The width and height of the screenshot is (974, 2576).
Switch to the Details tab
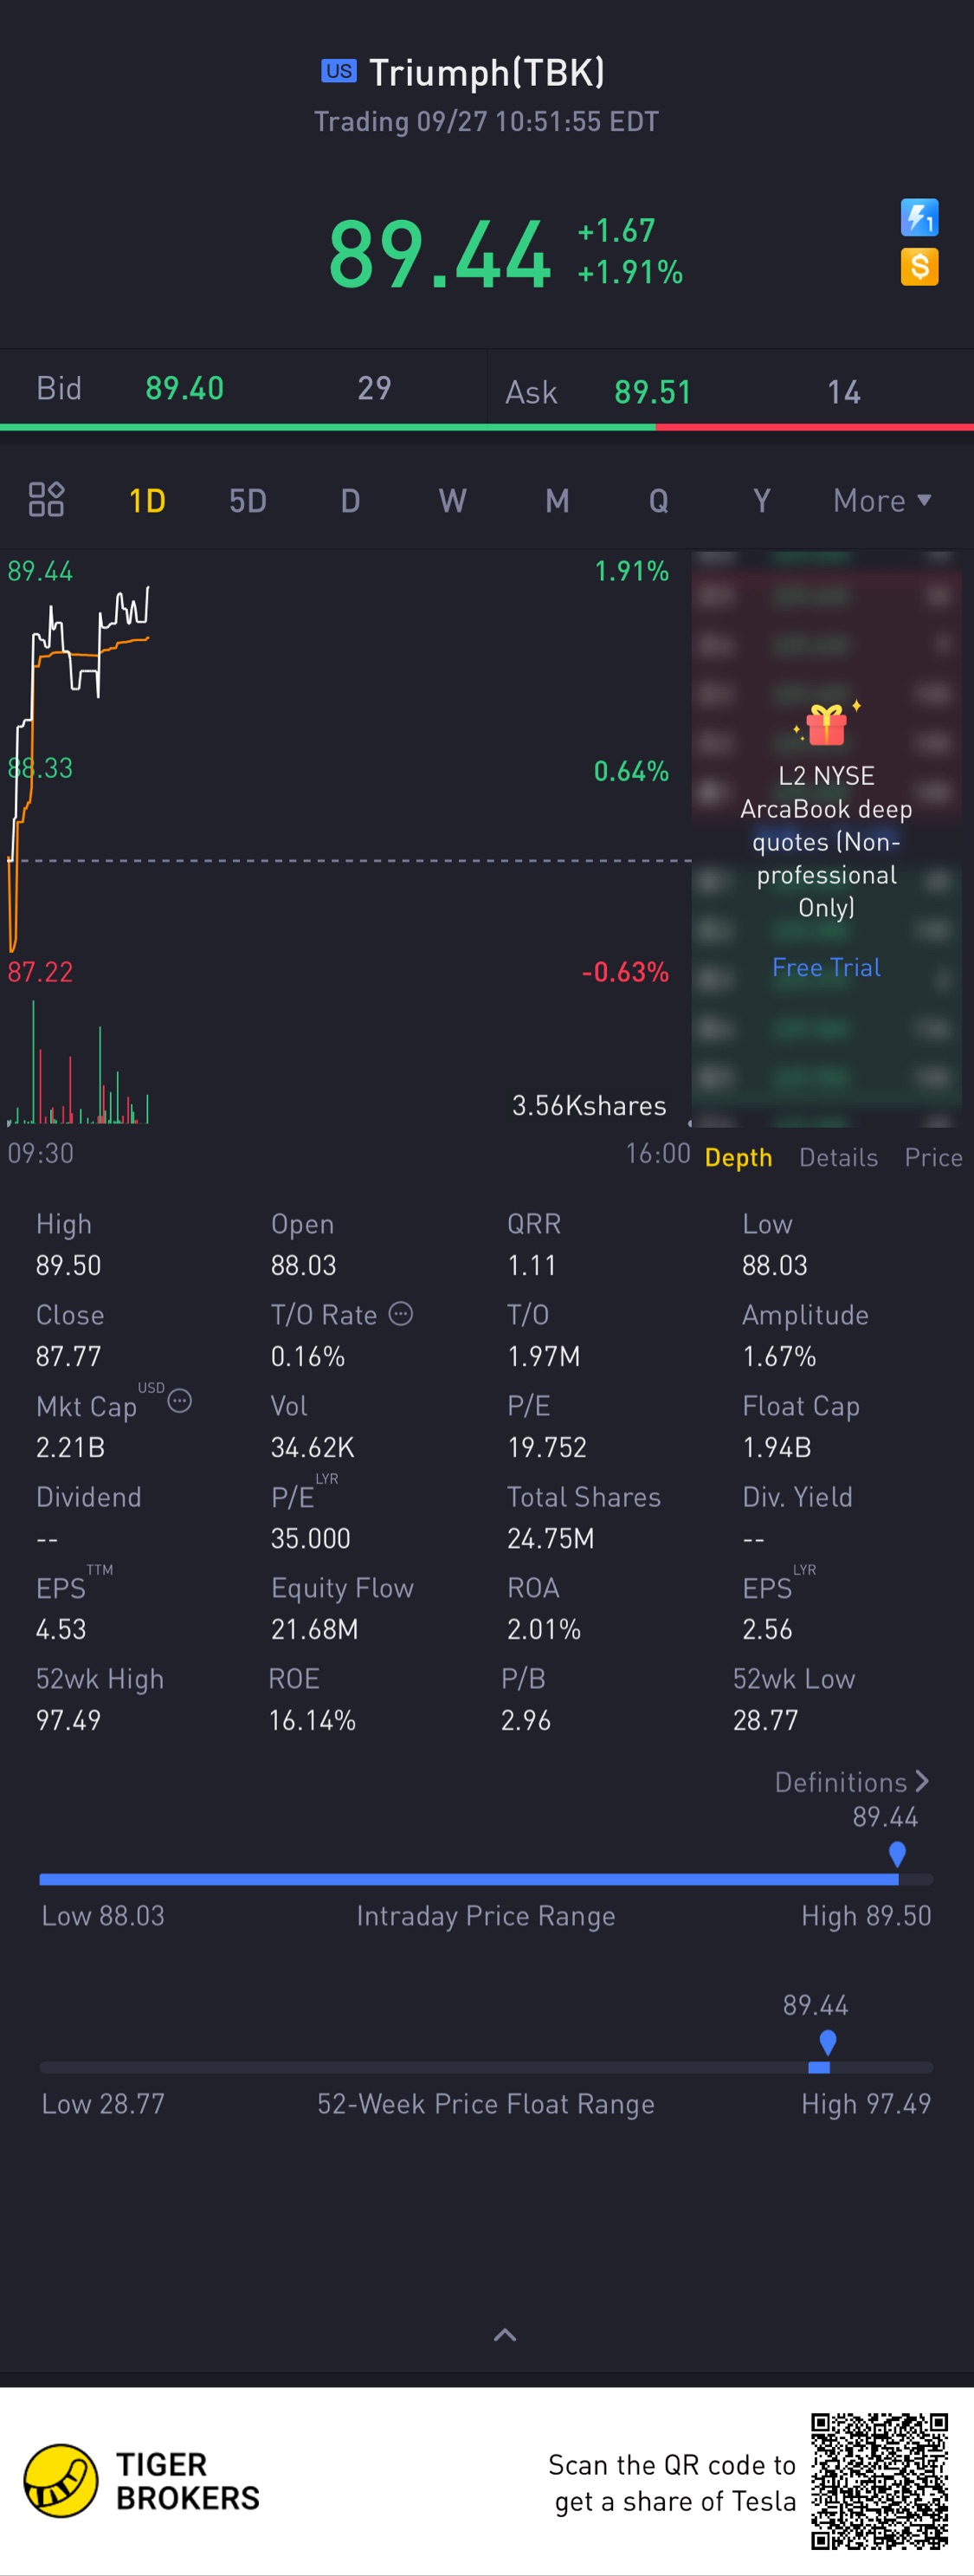point(838,1157)
